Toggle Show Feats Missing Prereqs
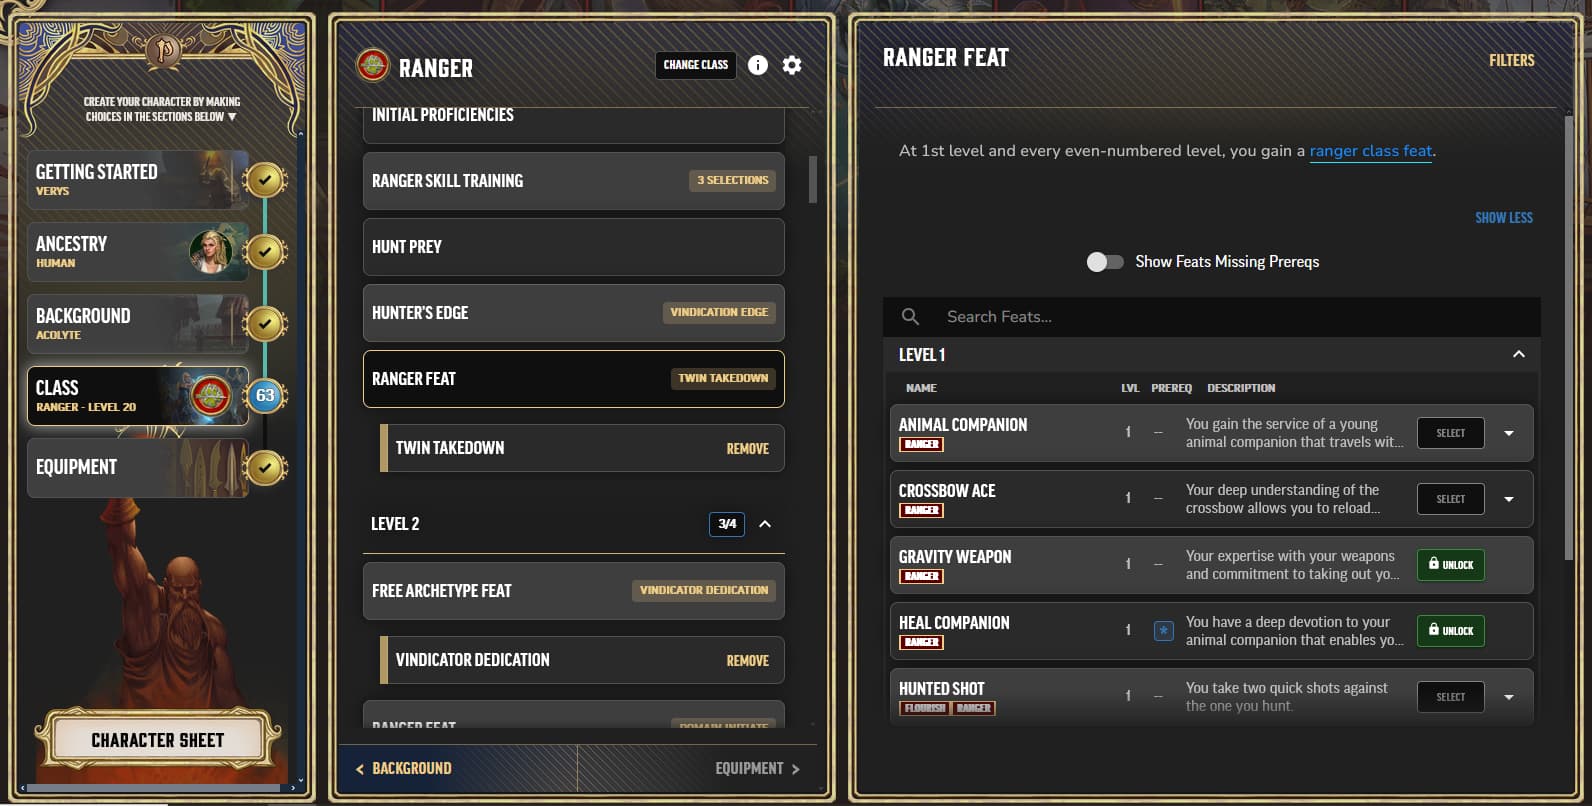The image size is (1592, 806). click(x=1105, y=262)
